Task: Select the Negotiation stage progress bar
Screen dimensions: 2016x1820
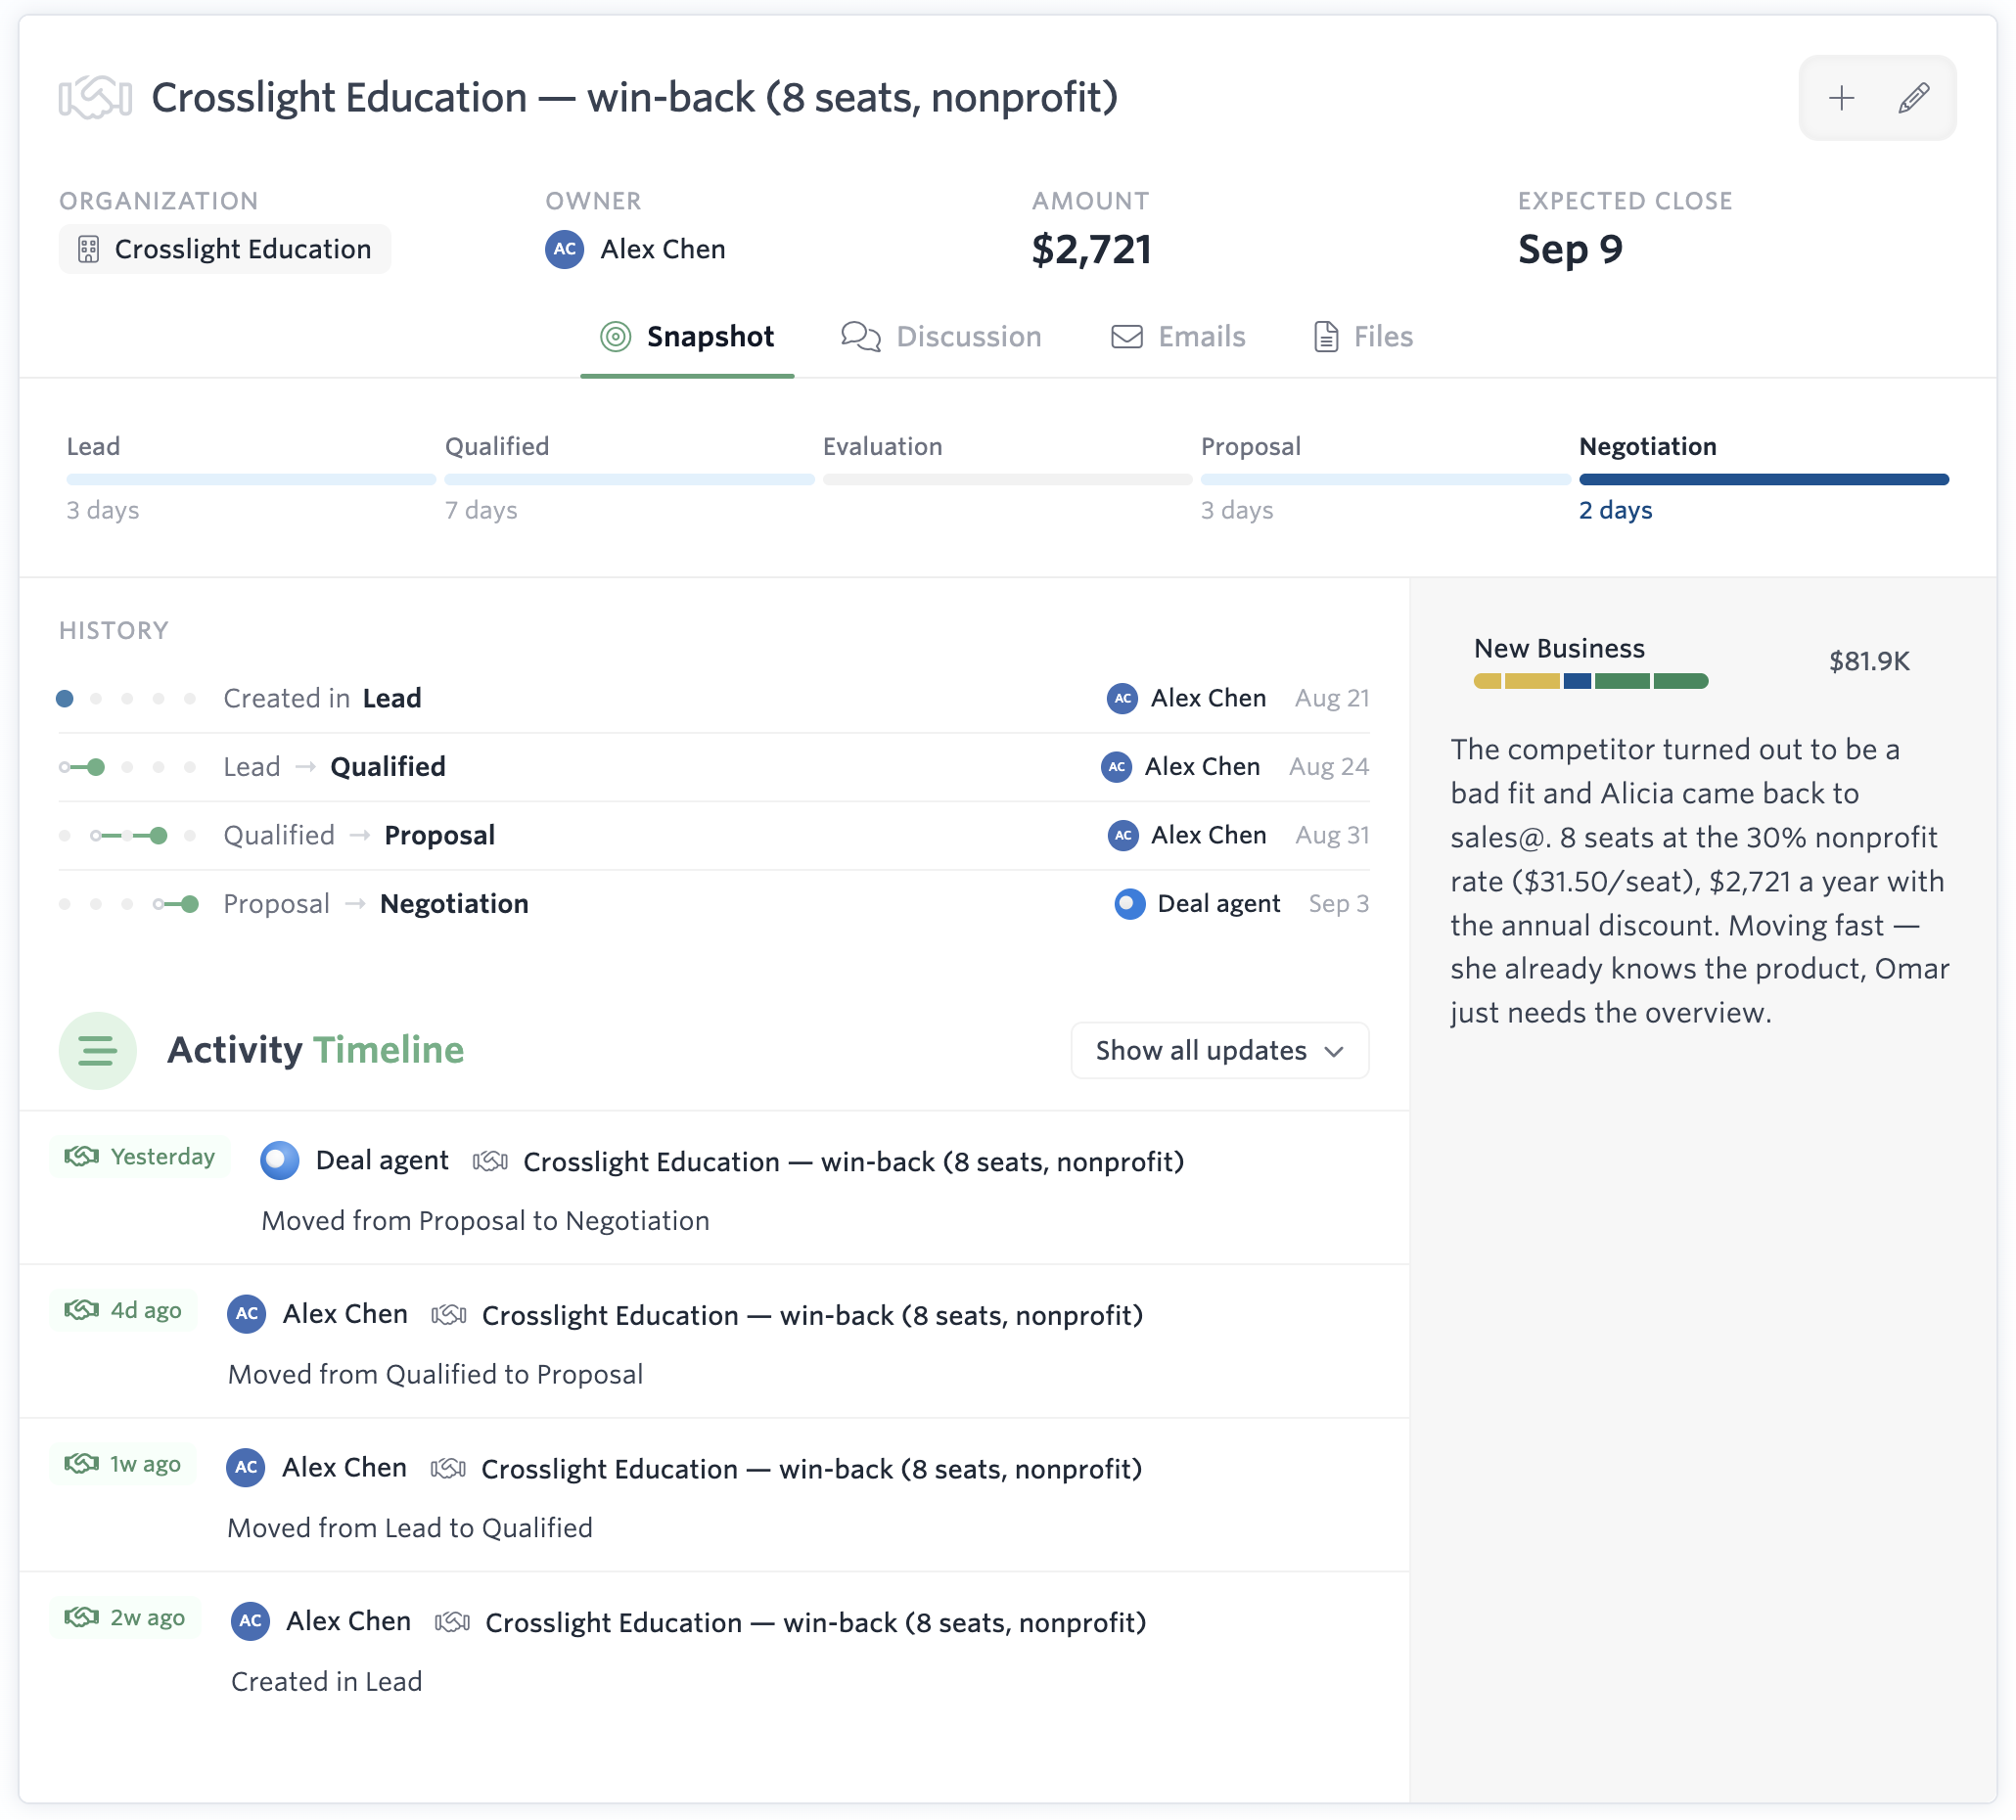Action: click(1764, 480)
